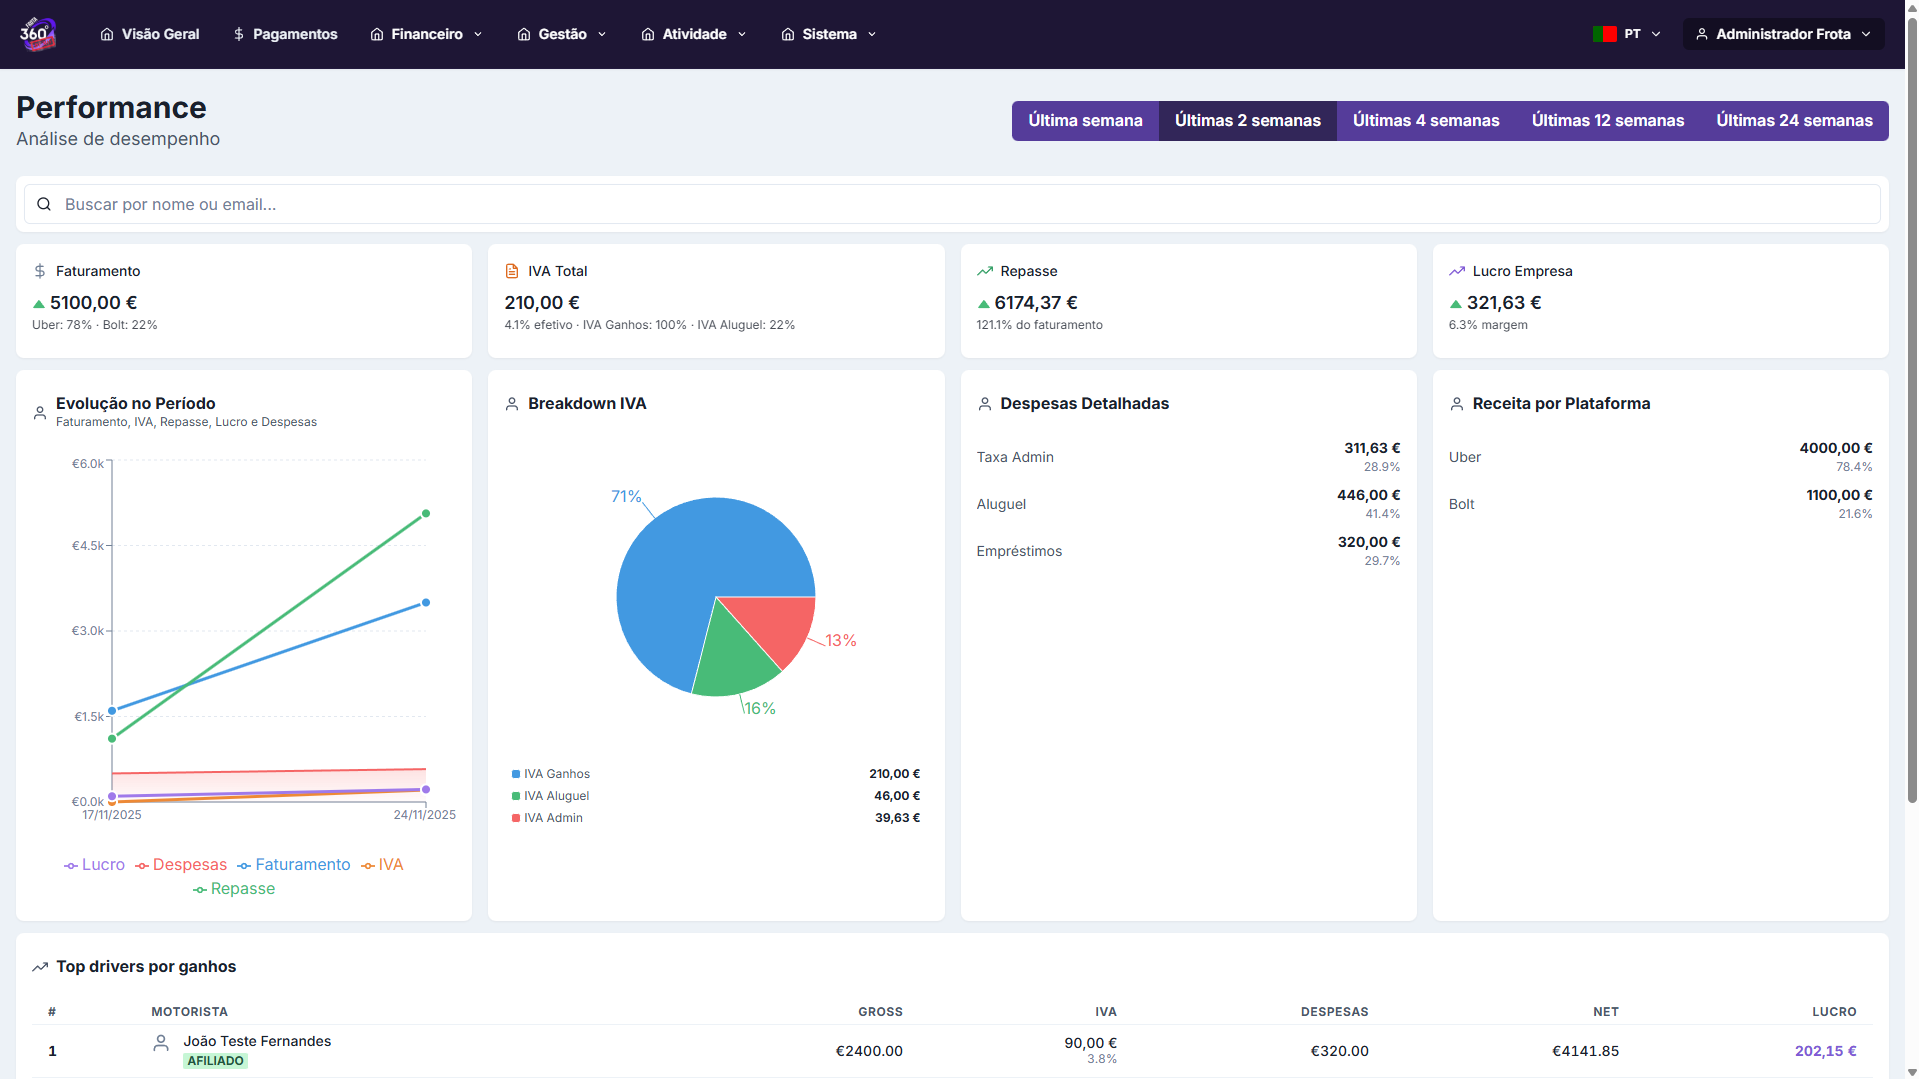Toggle Despesas series in chart legend
This screenshot has width=1919, height=1079.
click(x=181, y=865)
